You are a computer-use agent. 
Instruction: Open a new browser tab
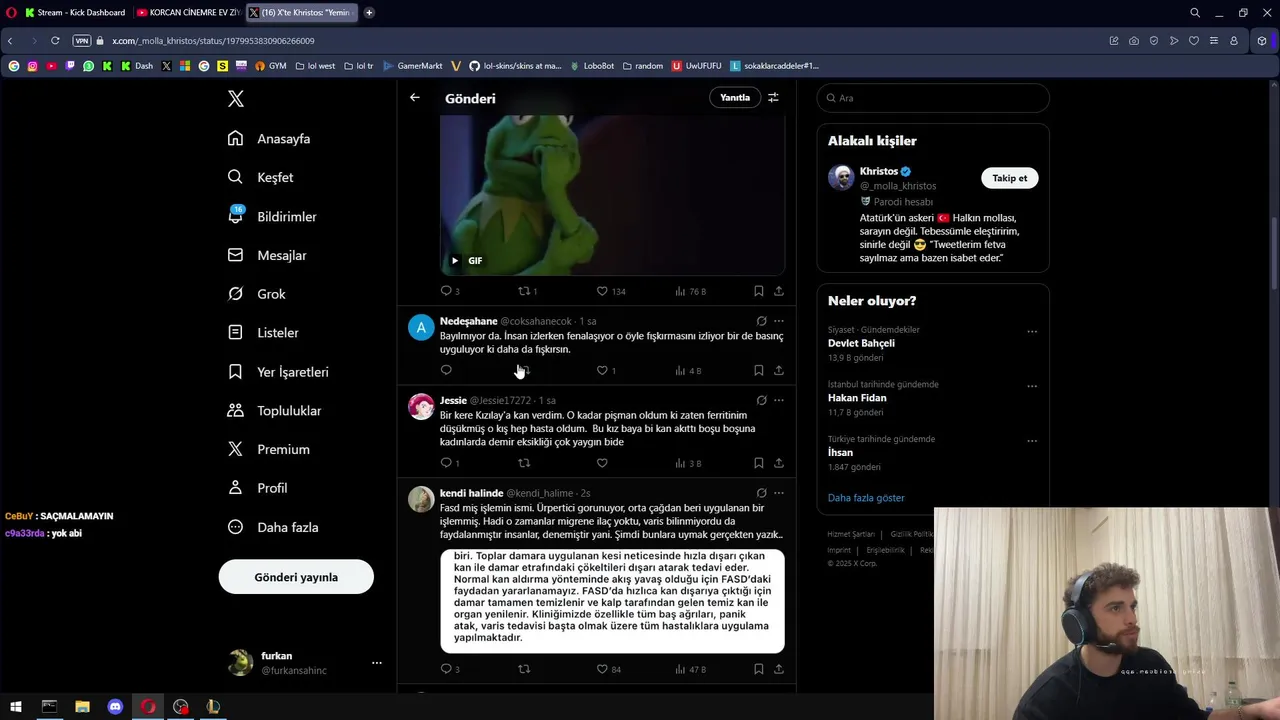(369, 12)
